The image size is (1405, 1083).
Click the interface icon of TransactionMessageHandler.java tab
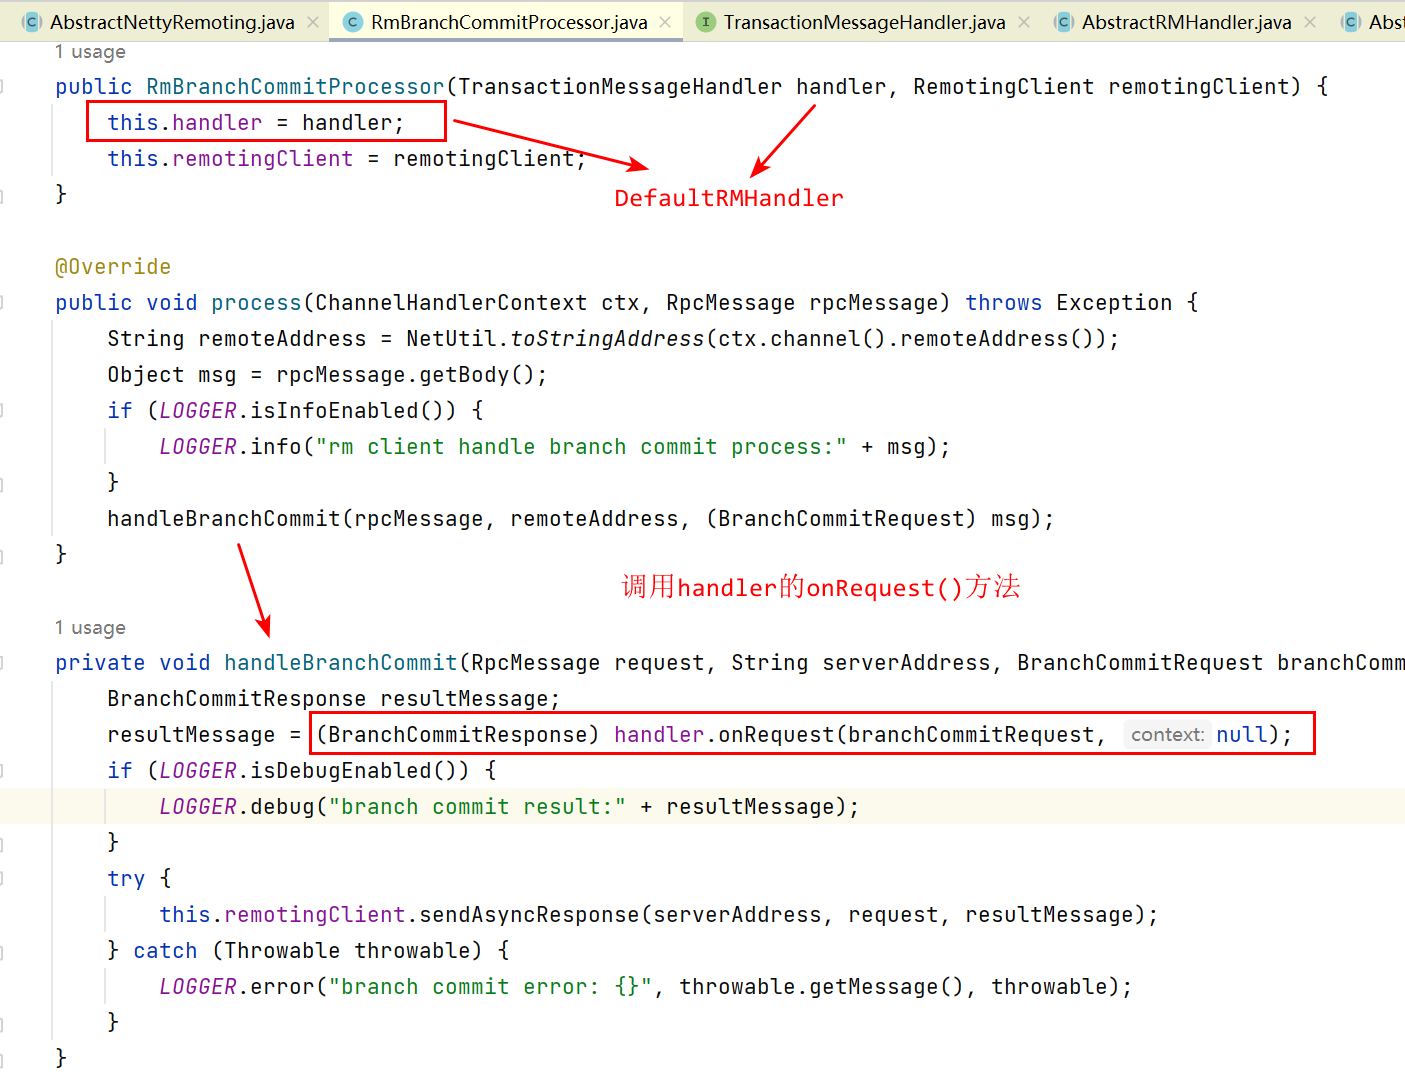706,22
